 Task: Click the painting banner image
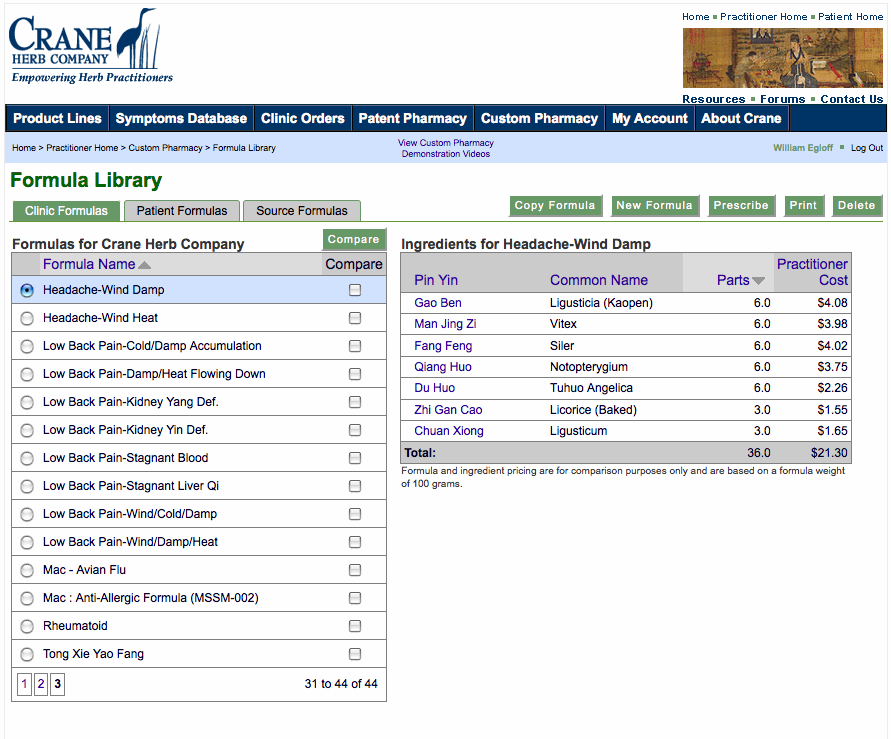point(782,58)
